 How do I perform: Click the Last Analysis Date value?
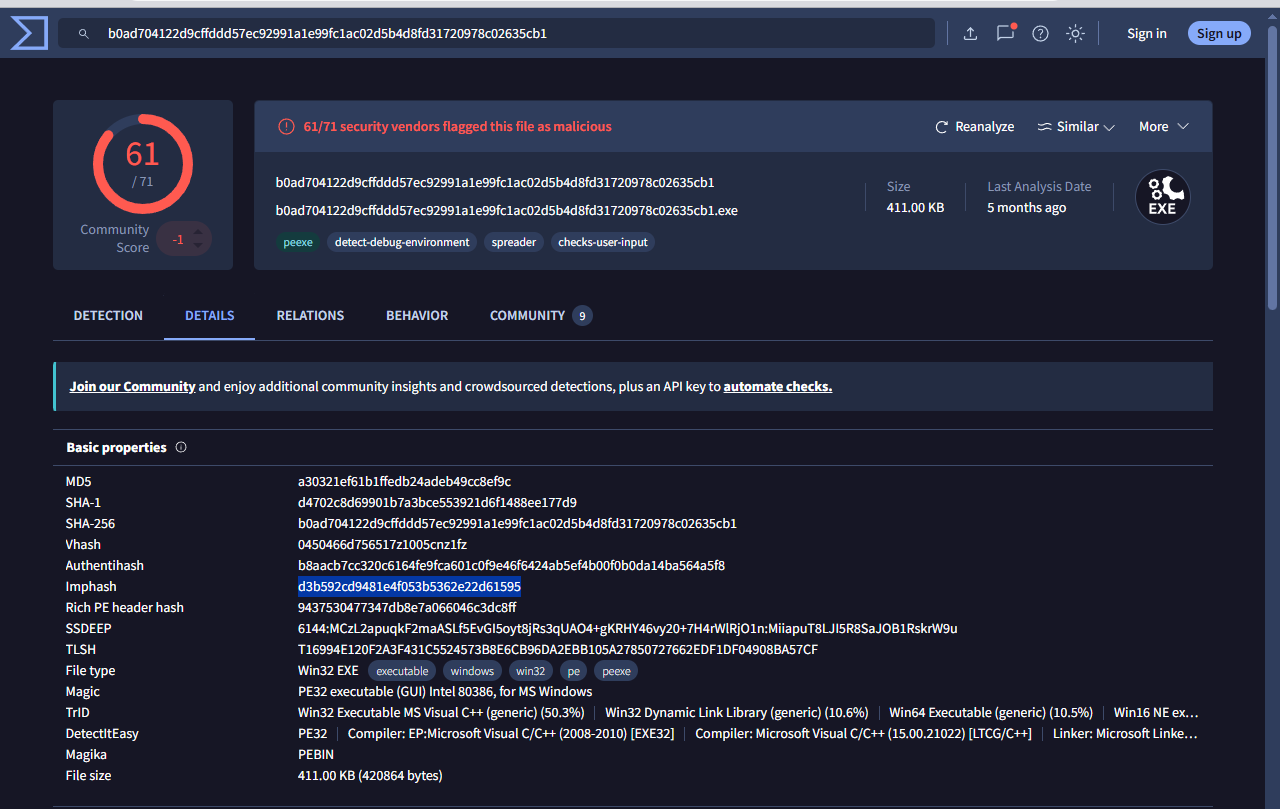click(1027, 208)
